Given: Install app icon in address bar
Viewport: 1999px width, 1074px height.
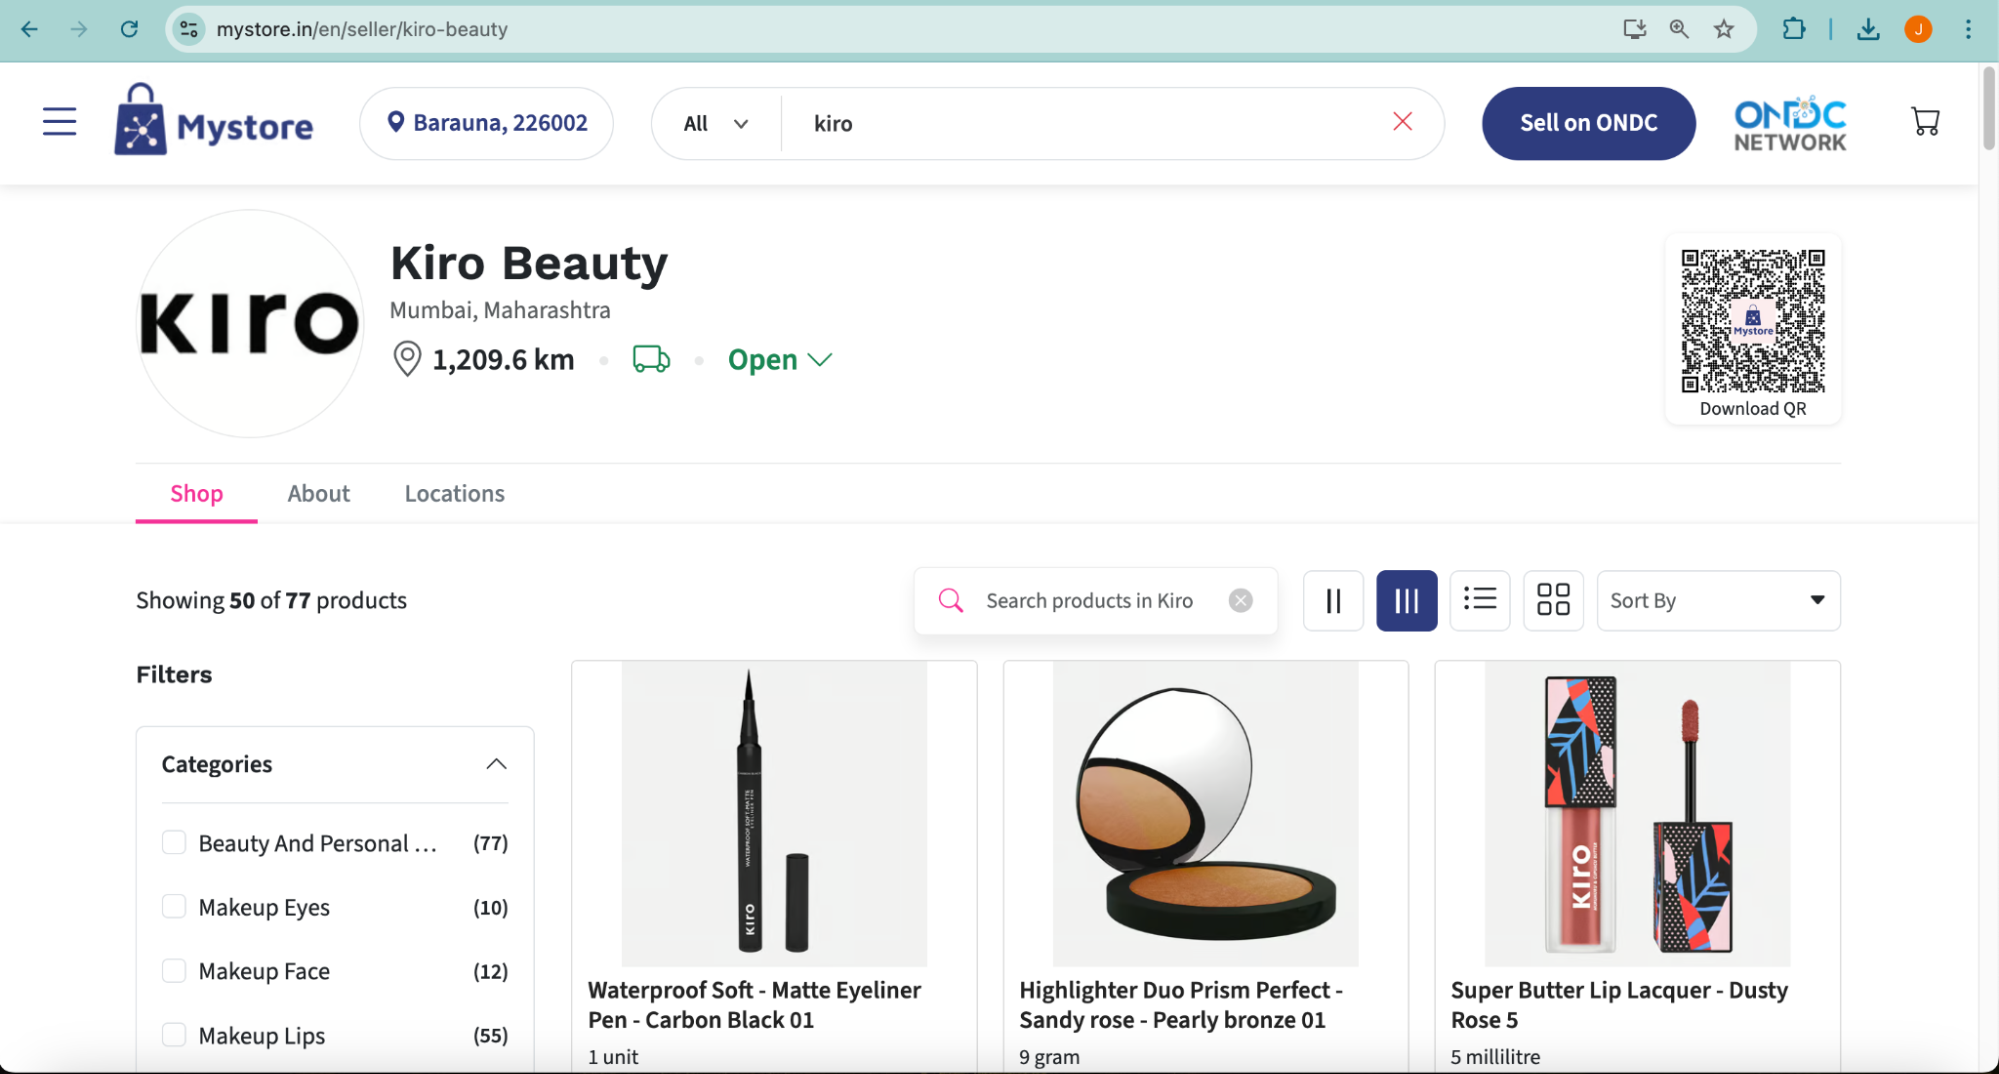Looking at the screenshot, I should pos(1634,29).
